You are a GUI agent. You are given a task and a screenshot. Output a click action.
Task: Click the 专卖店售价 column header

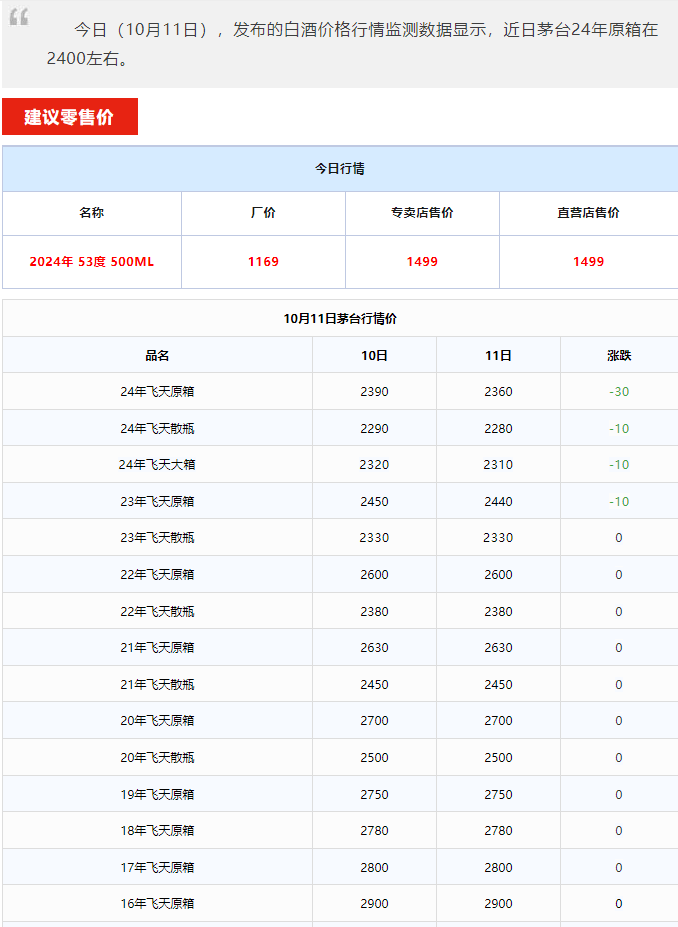click(x=422, y=213)
